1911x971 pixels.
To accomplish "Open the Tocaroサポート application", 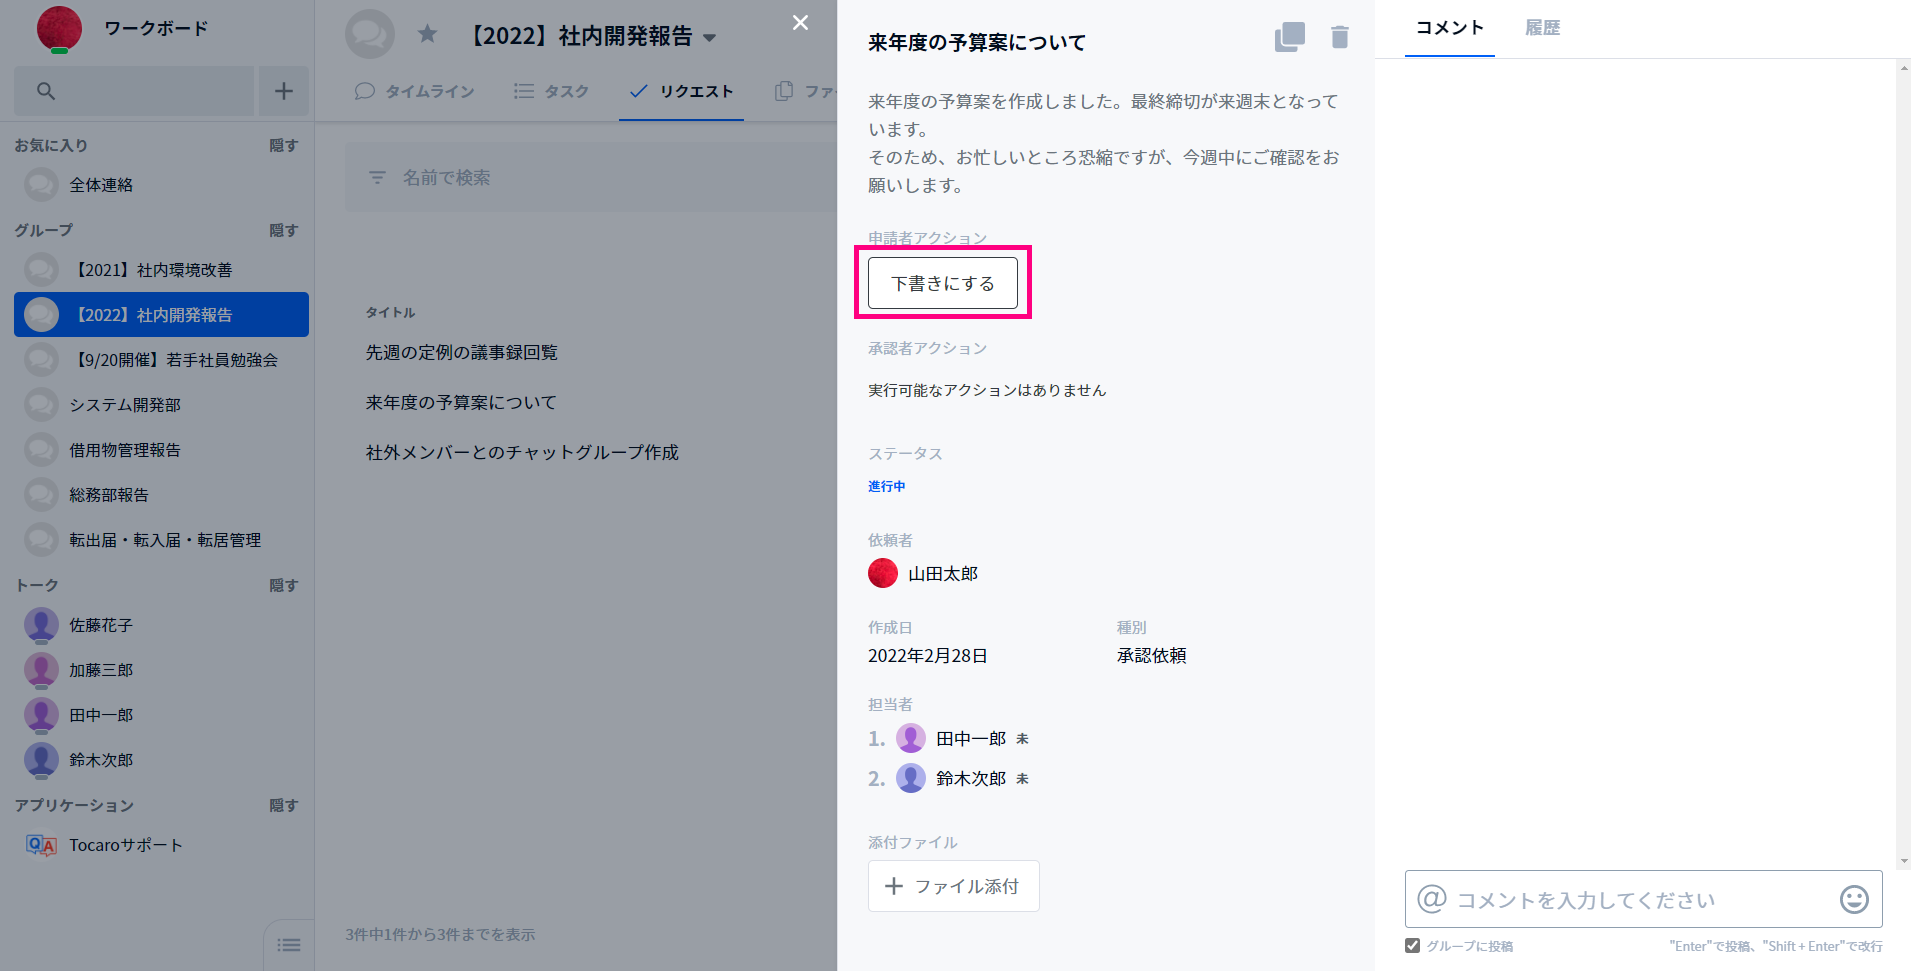I will click(x=161, y=845).
